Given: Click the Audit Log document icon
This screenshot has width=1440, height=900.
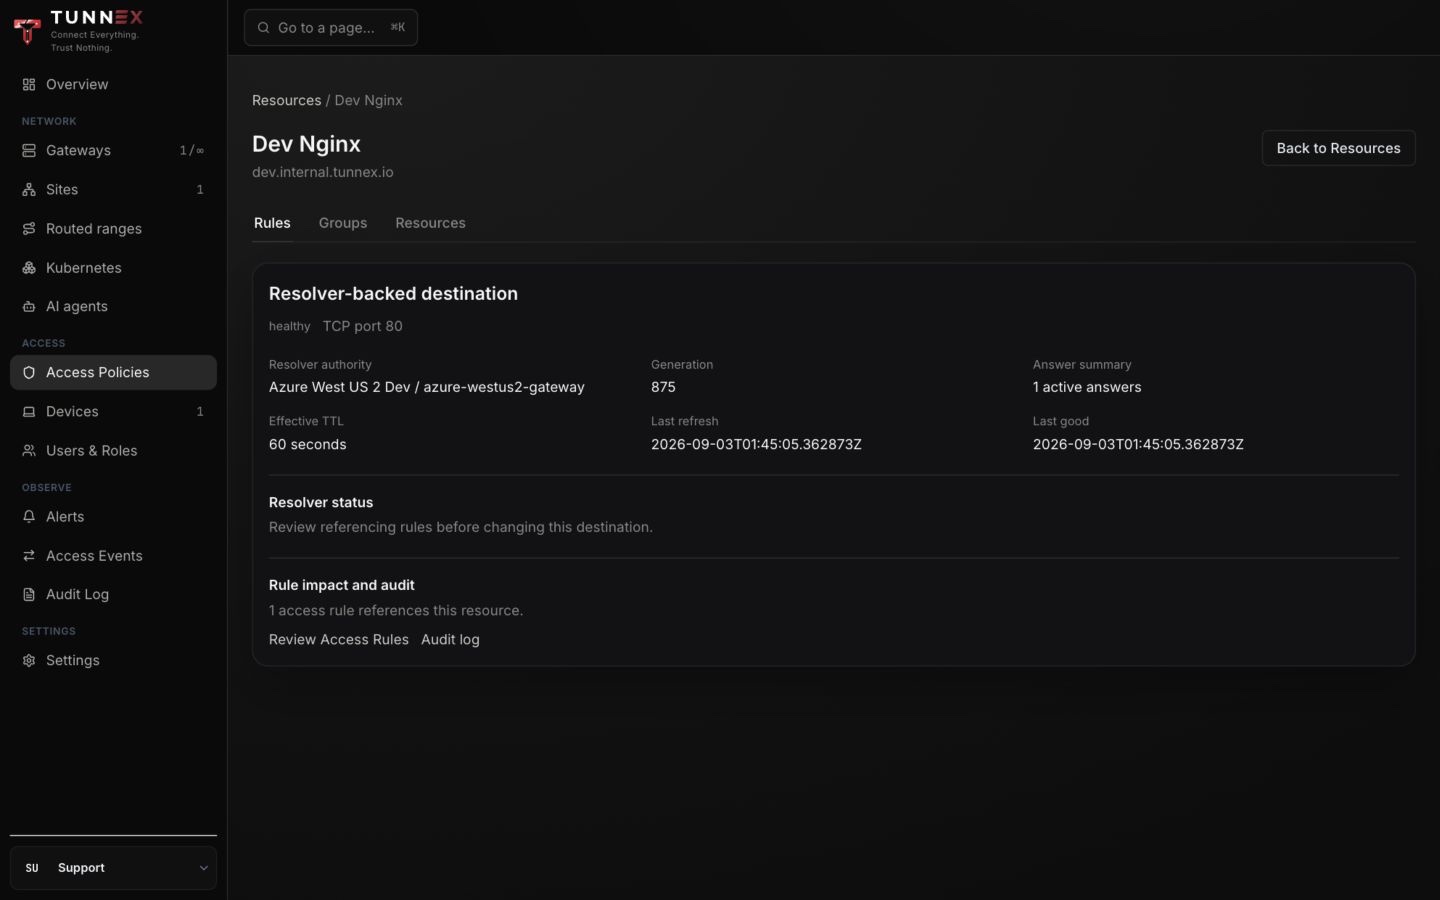Looking at the screenshot, I should pos(29,595).
